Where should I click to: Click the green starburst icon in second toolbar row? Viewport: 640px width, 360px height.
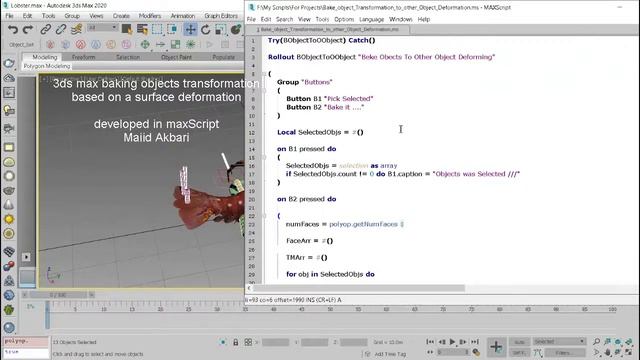[x=191, y=44]
